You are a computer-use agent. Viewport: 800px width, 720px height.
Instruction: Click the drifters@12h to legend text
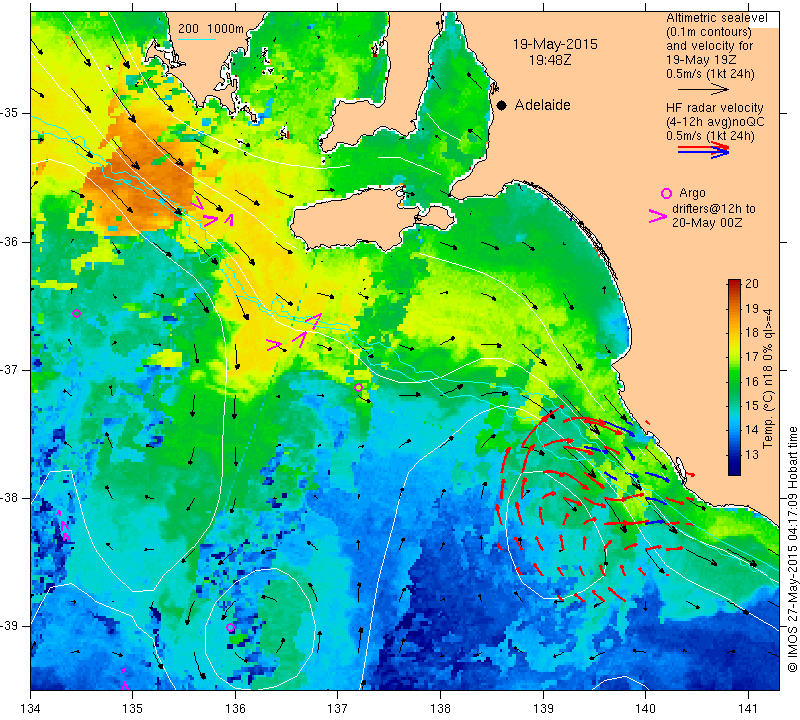[x=713, y=209]
